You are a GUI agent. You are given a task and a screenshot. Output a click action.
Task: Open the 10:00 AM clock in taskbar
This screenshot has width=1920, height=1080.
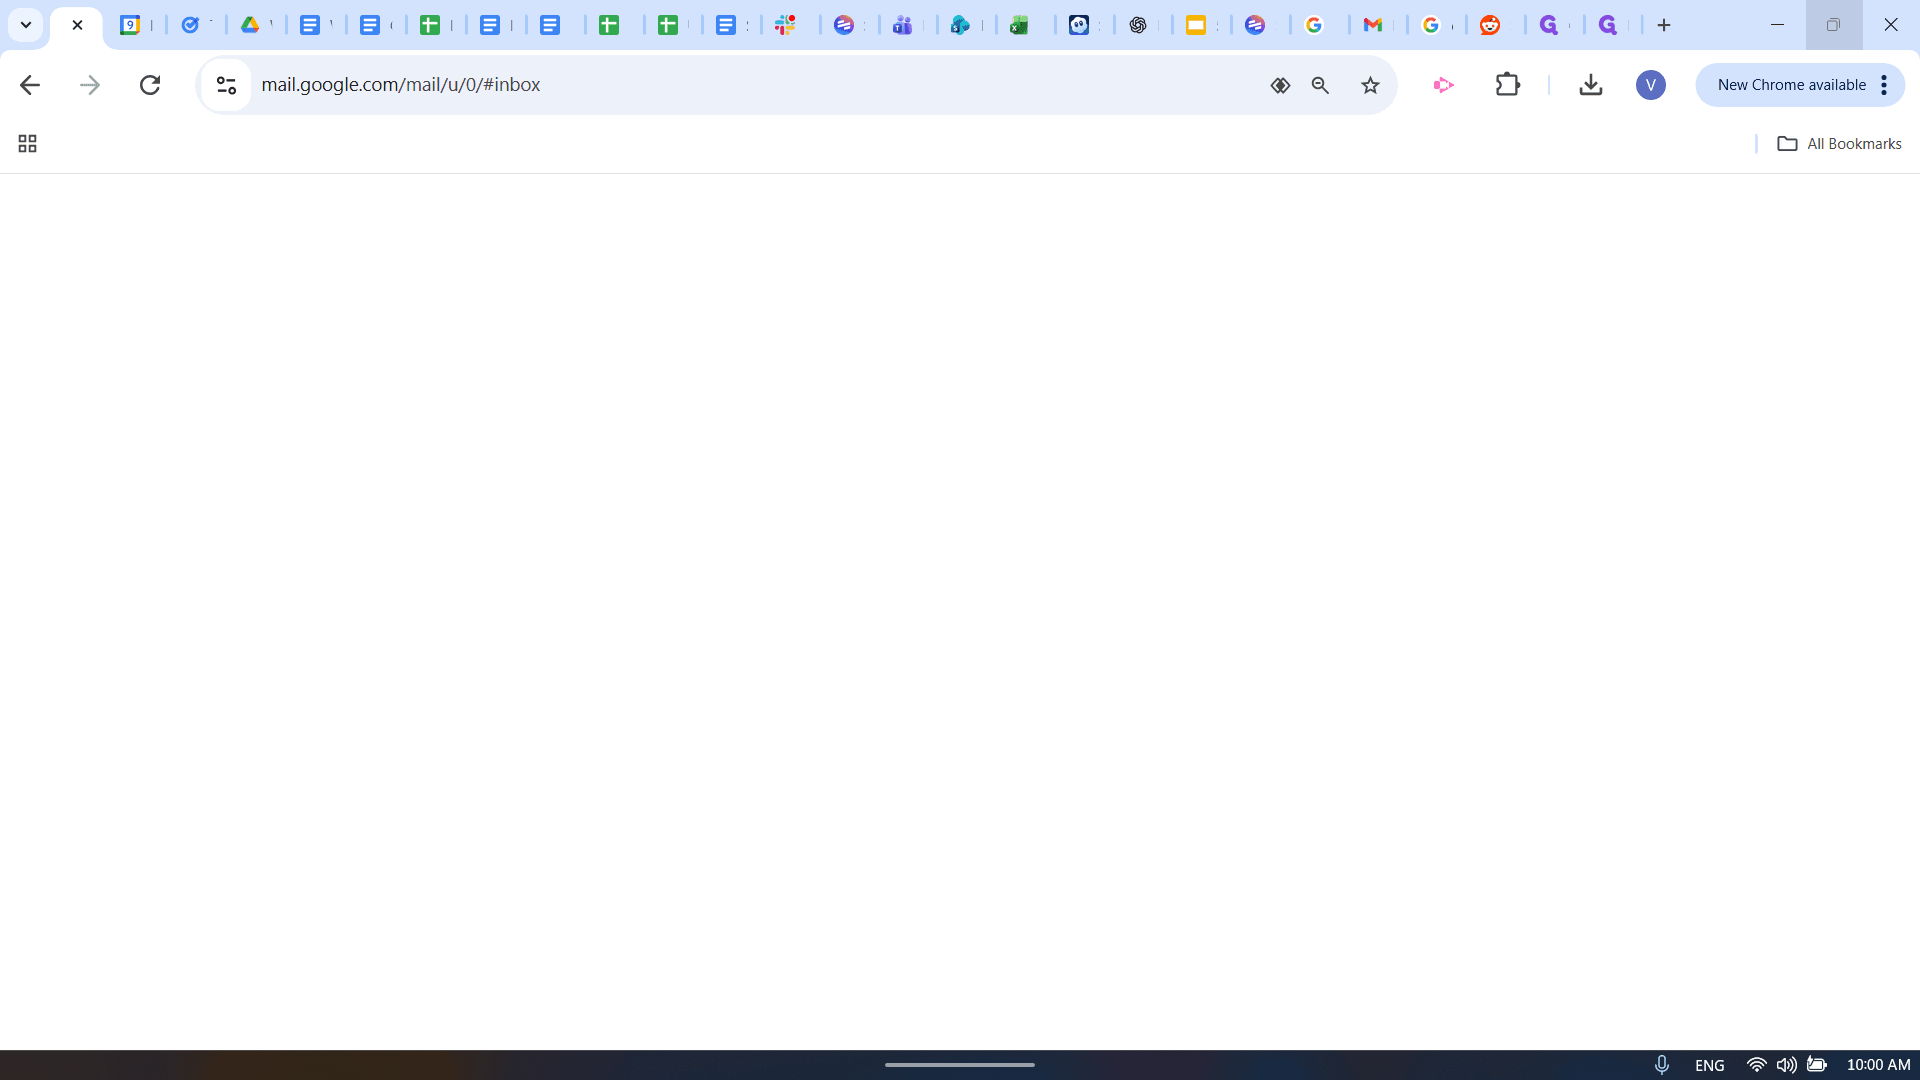click(x=1878, y=1065)
